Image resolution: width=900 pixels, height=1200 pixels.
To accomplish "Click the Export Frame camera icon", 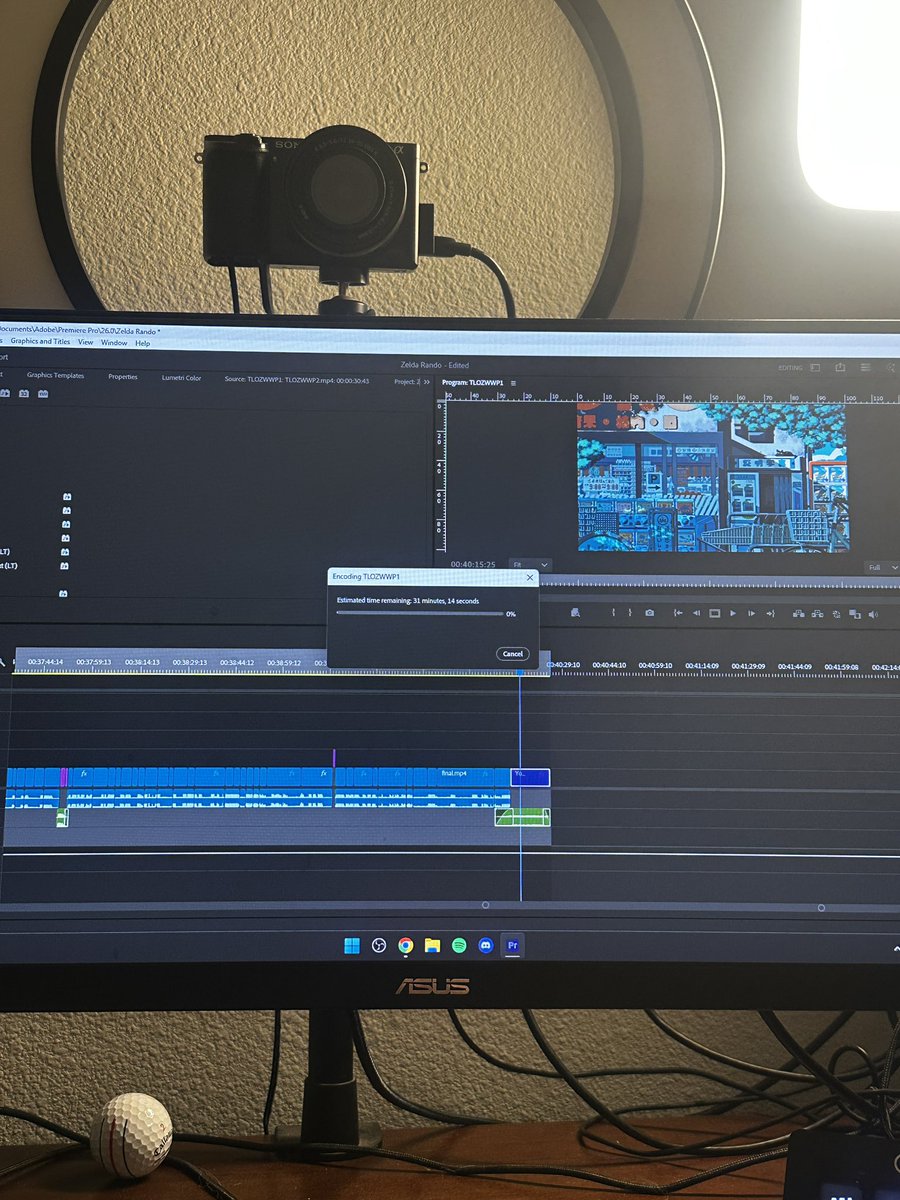I will (650, 613).
